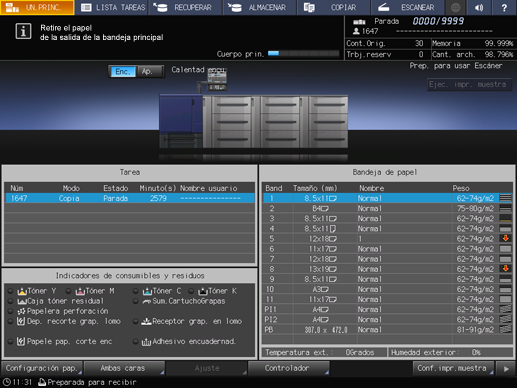Click the help question mark icon
The image size is (517, 388).
point(504,7)
